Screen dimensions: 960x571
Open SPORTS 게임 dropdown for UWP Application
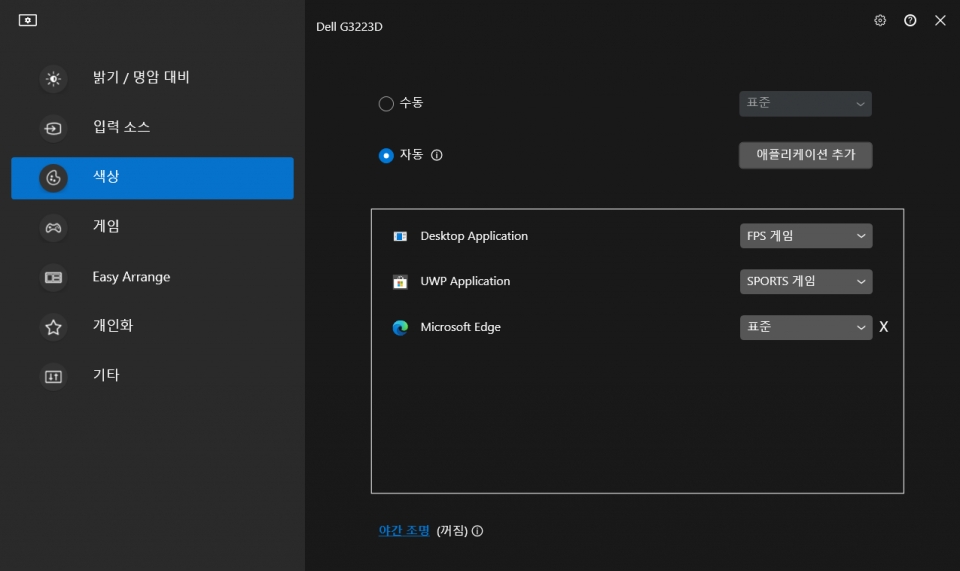(x=806, y=282)
